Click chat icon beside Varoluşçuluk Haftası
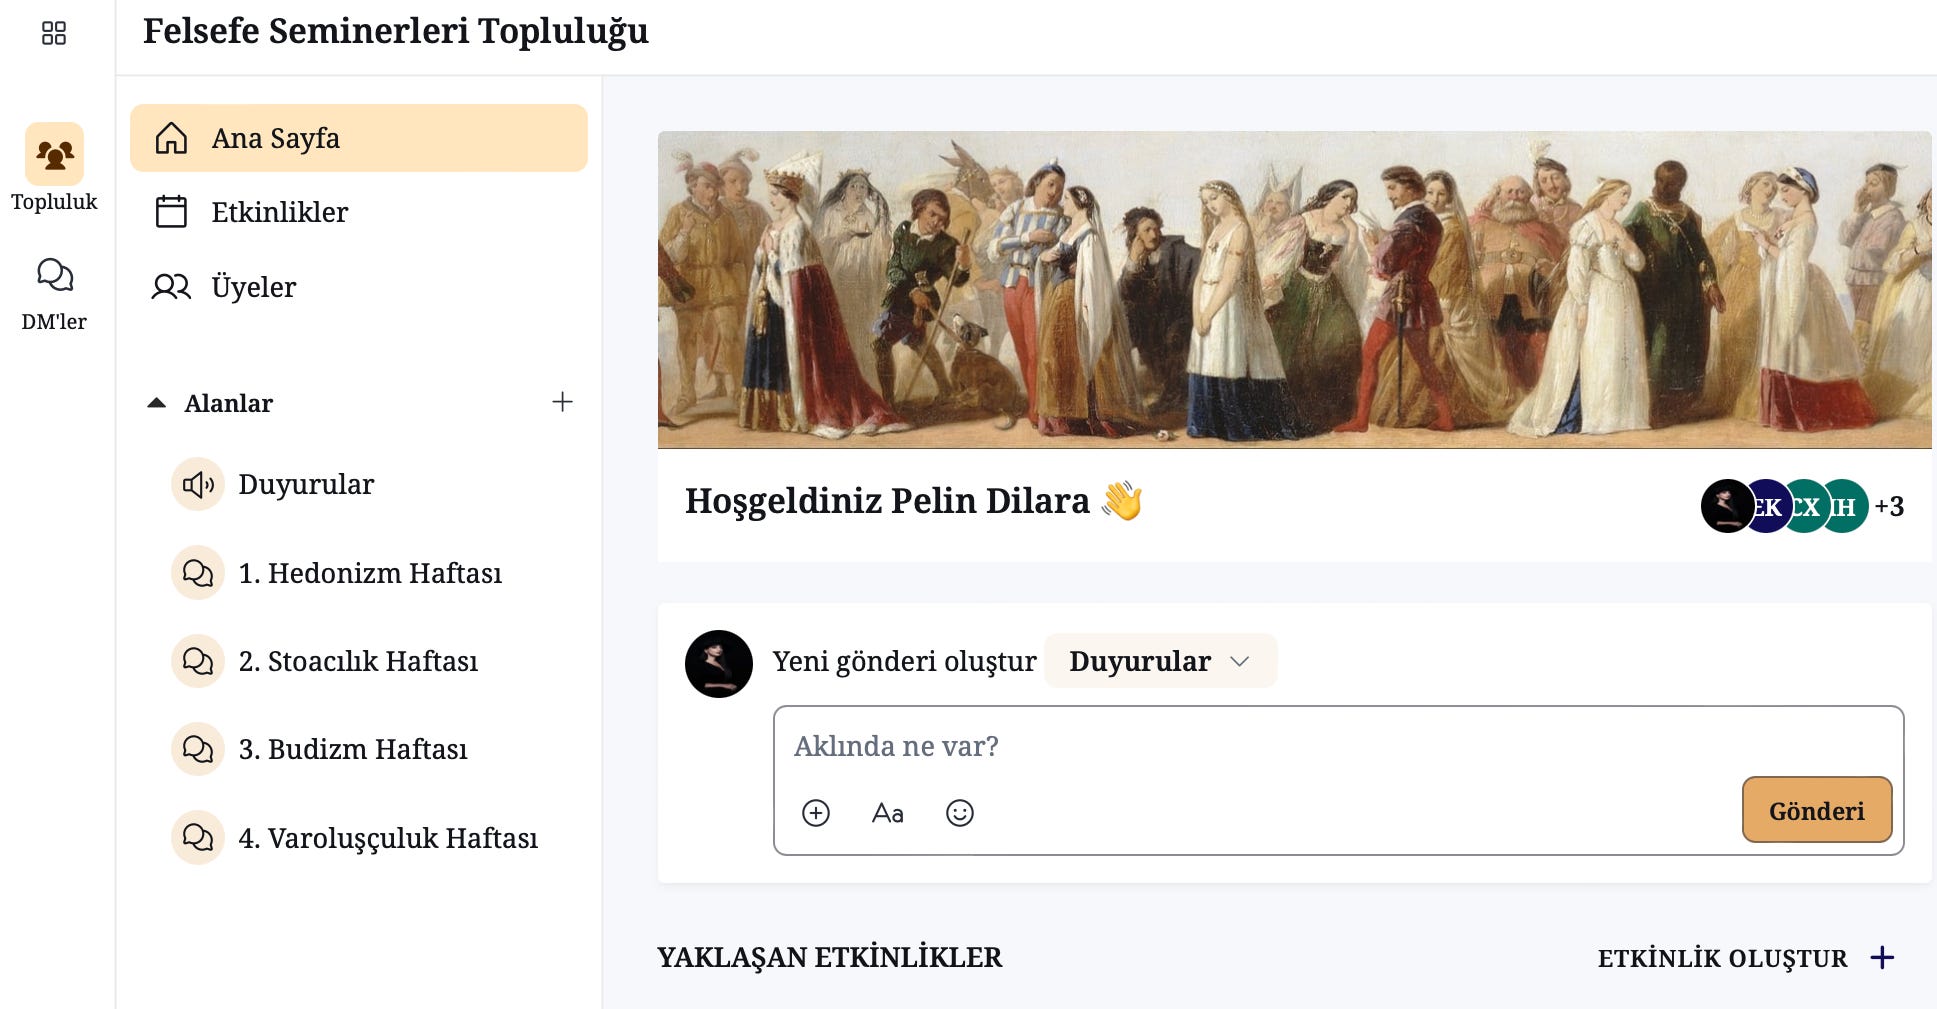 click(197, 838)
